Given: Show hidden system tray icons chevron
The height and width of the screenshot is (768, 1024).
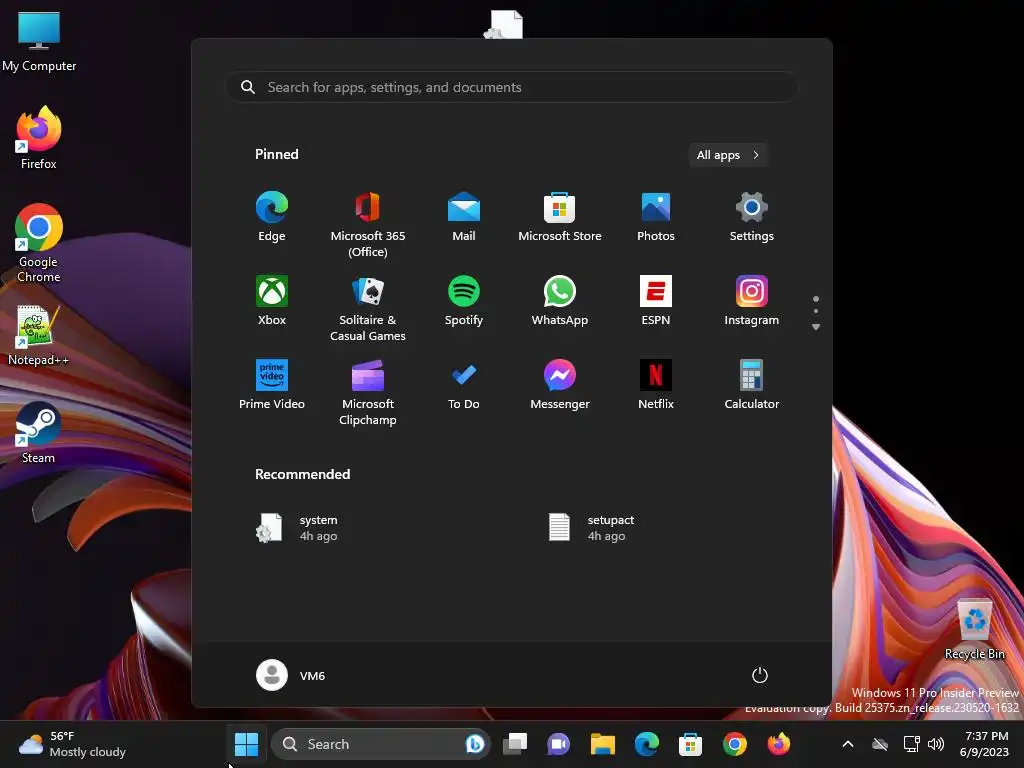Looking at the screenshot, I should (848, 744).
